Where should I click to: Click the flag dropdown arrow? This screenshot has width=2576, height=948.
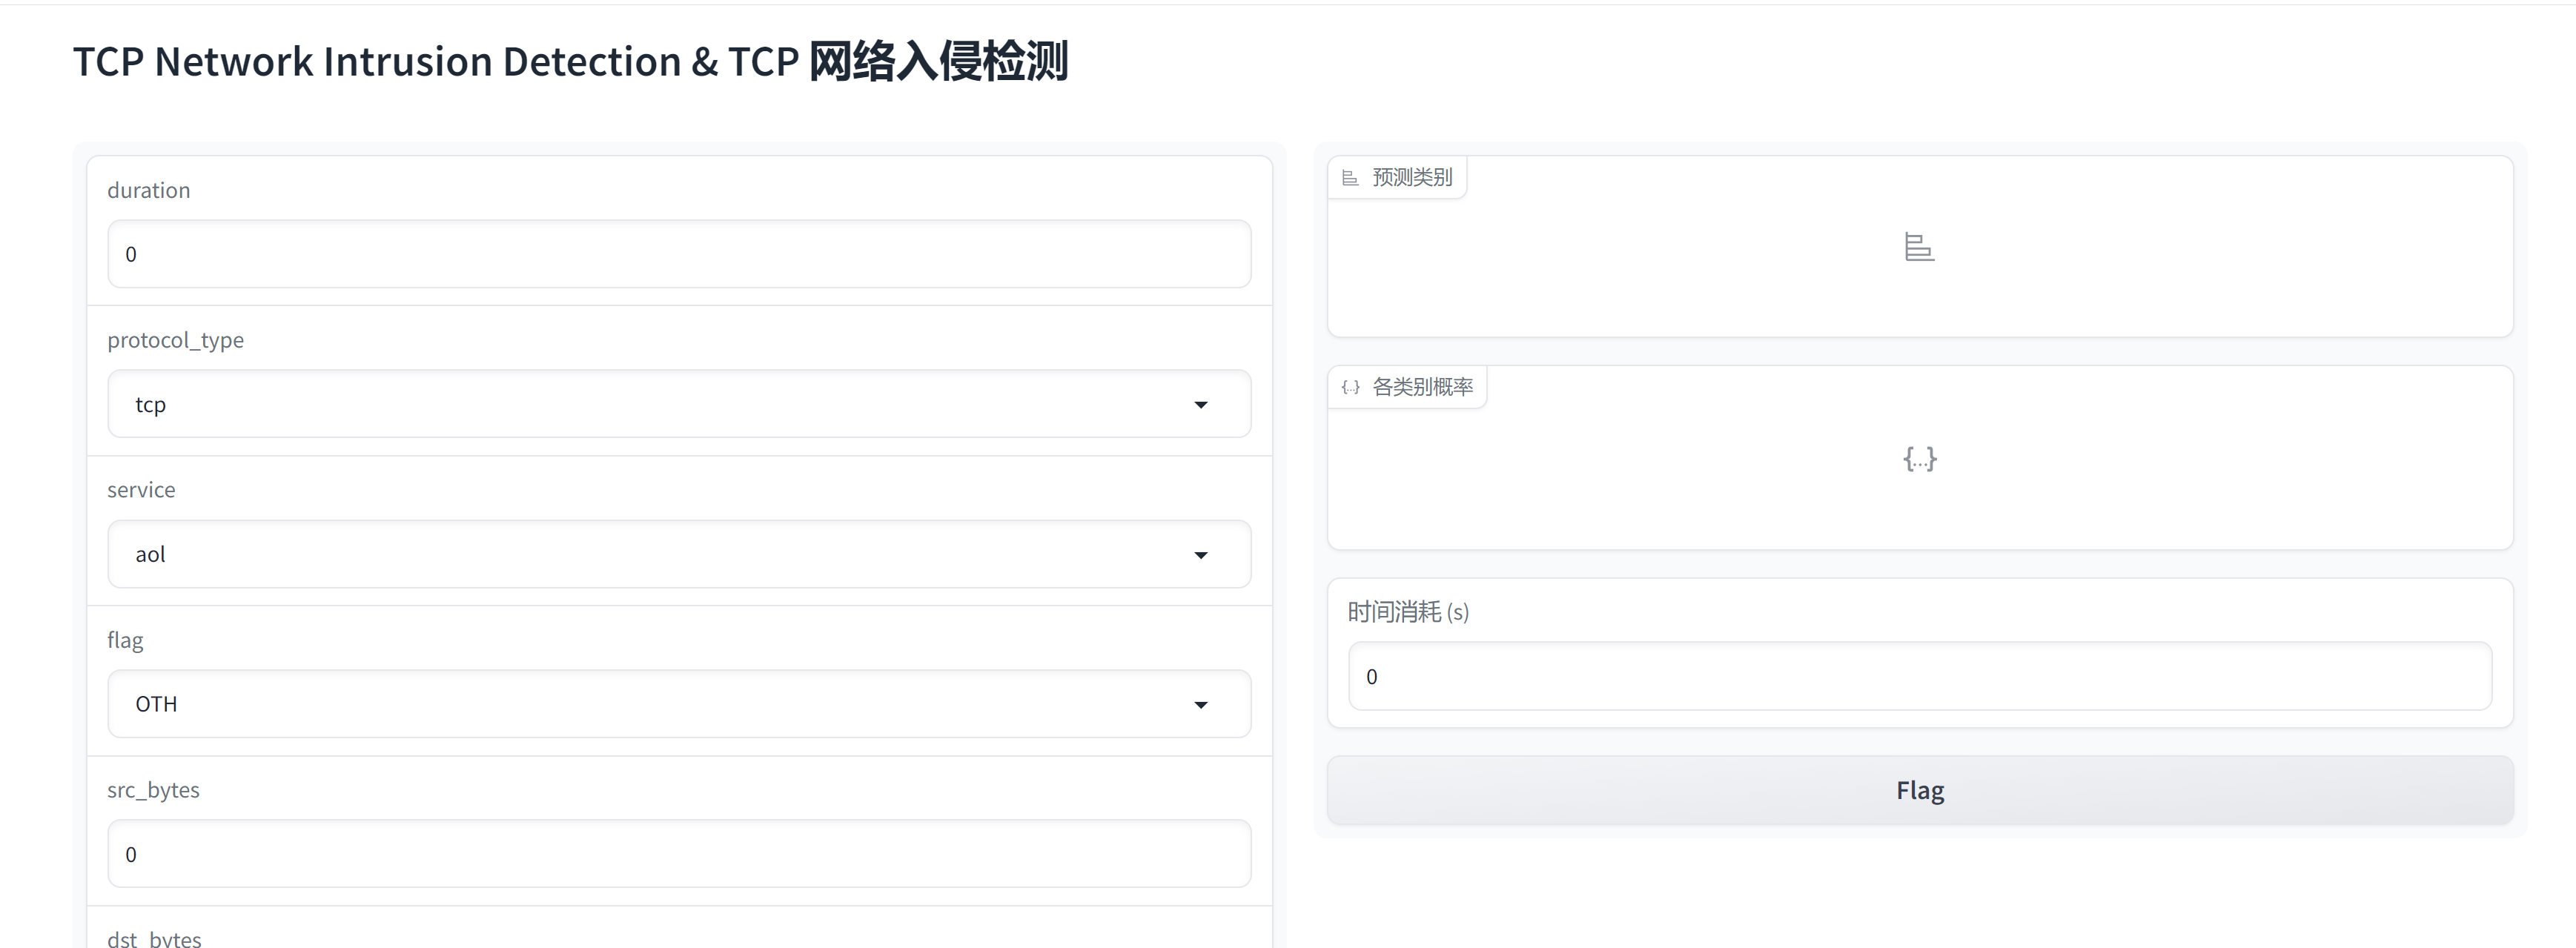[x=1201, y=705]
